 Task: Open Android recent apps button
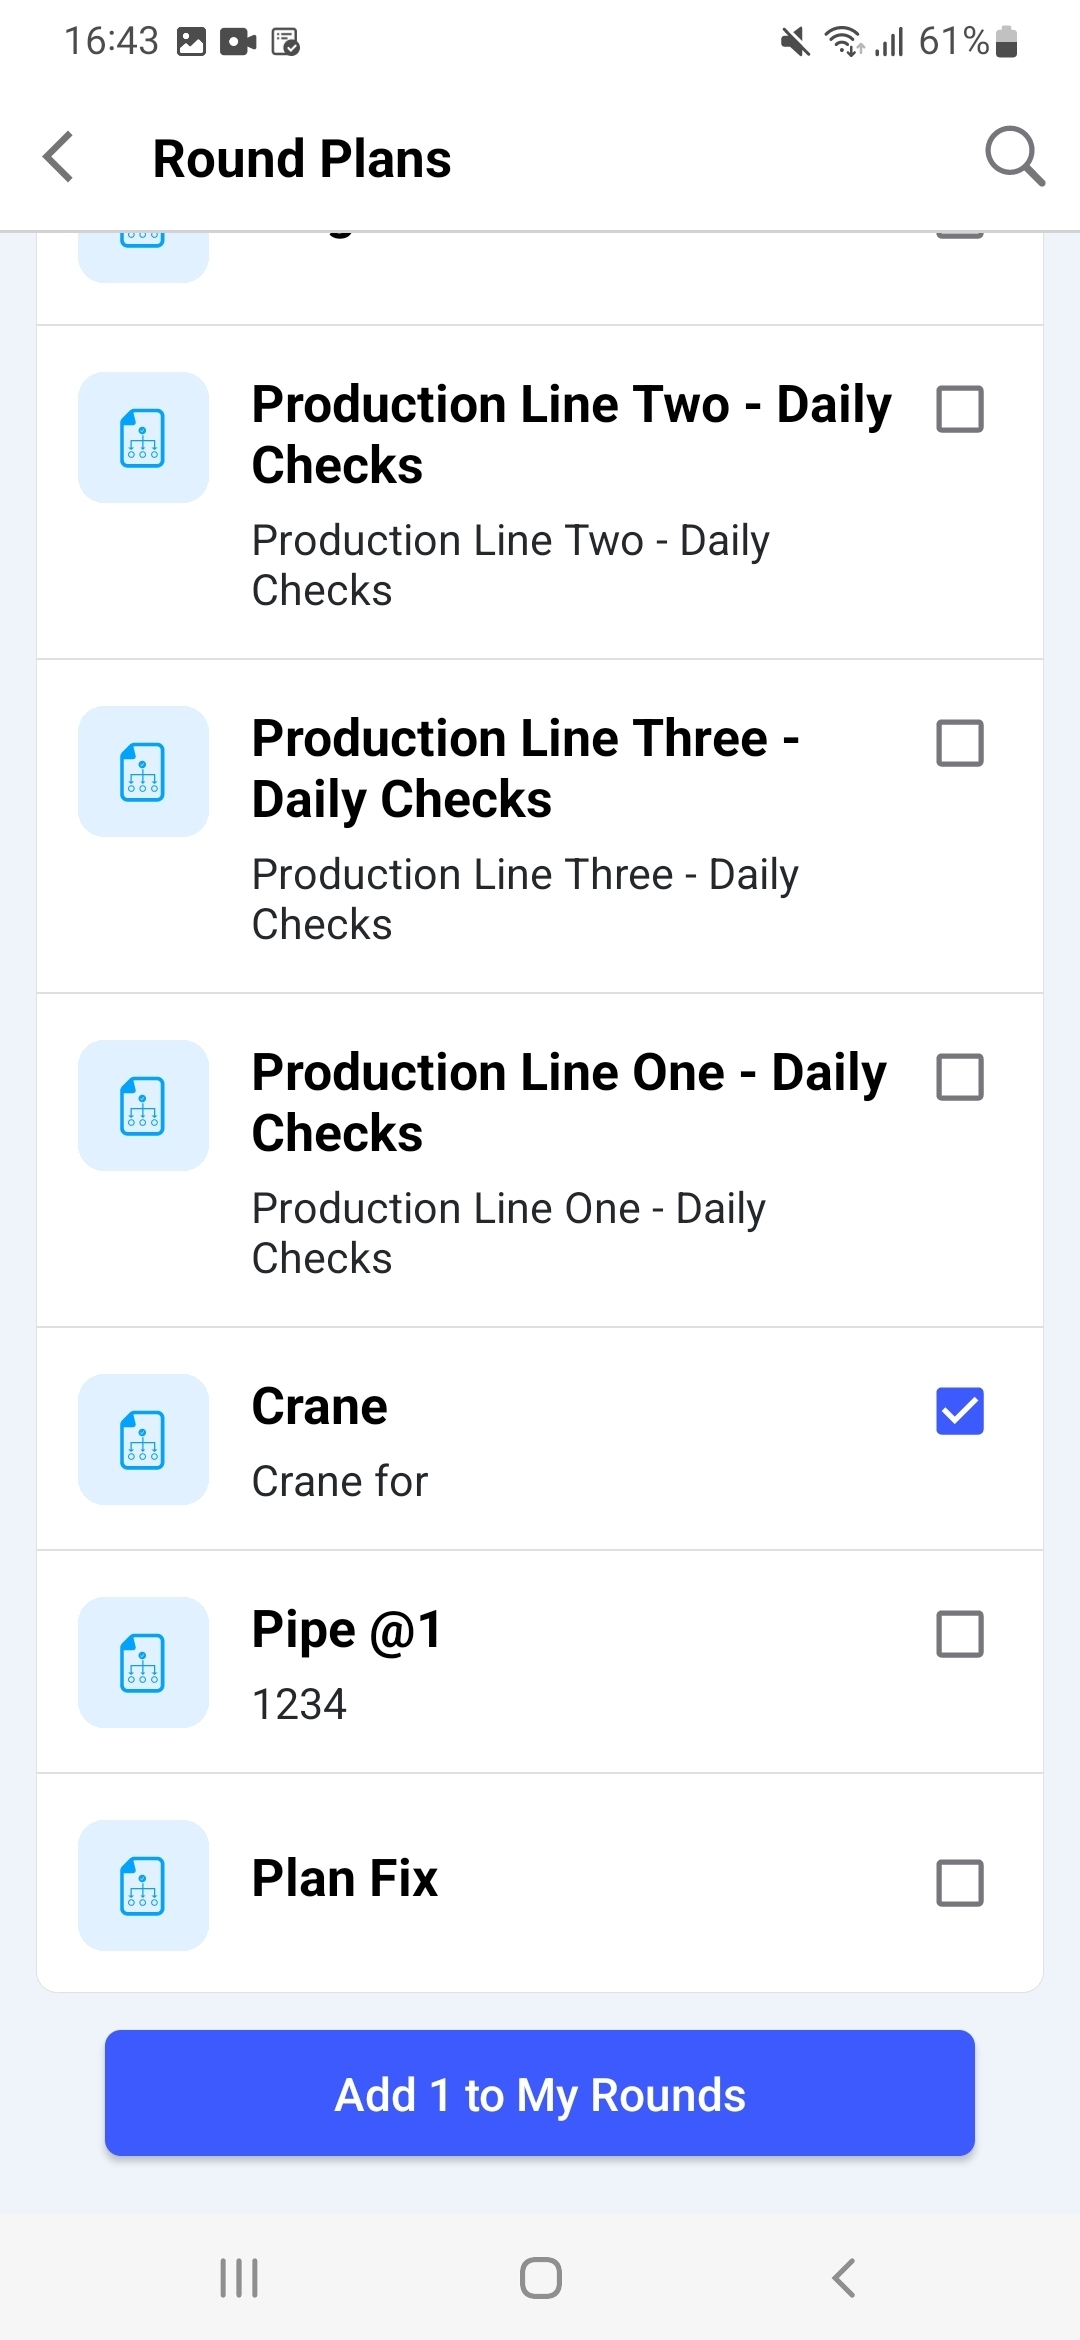(x=239, y=2278)
